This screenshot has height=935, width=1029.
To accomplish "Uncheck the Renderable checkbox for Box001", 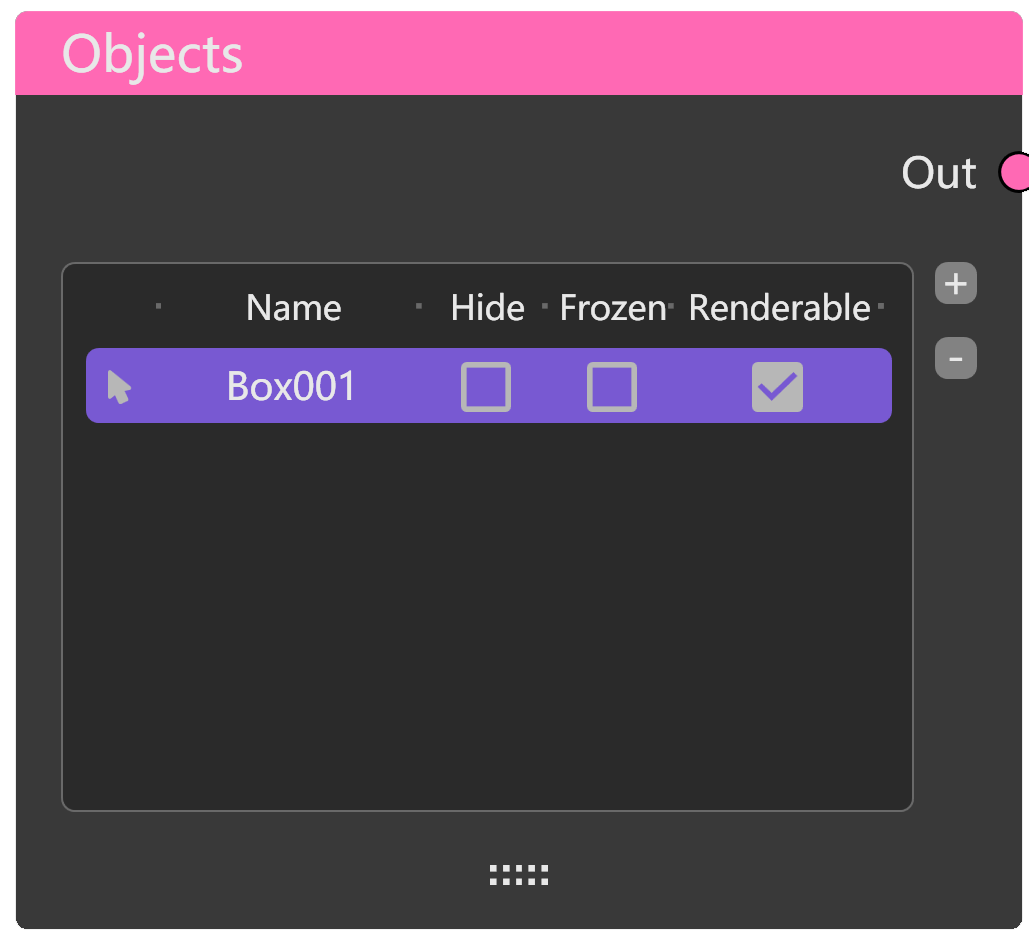I will [777, 387].
